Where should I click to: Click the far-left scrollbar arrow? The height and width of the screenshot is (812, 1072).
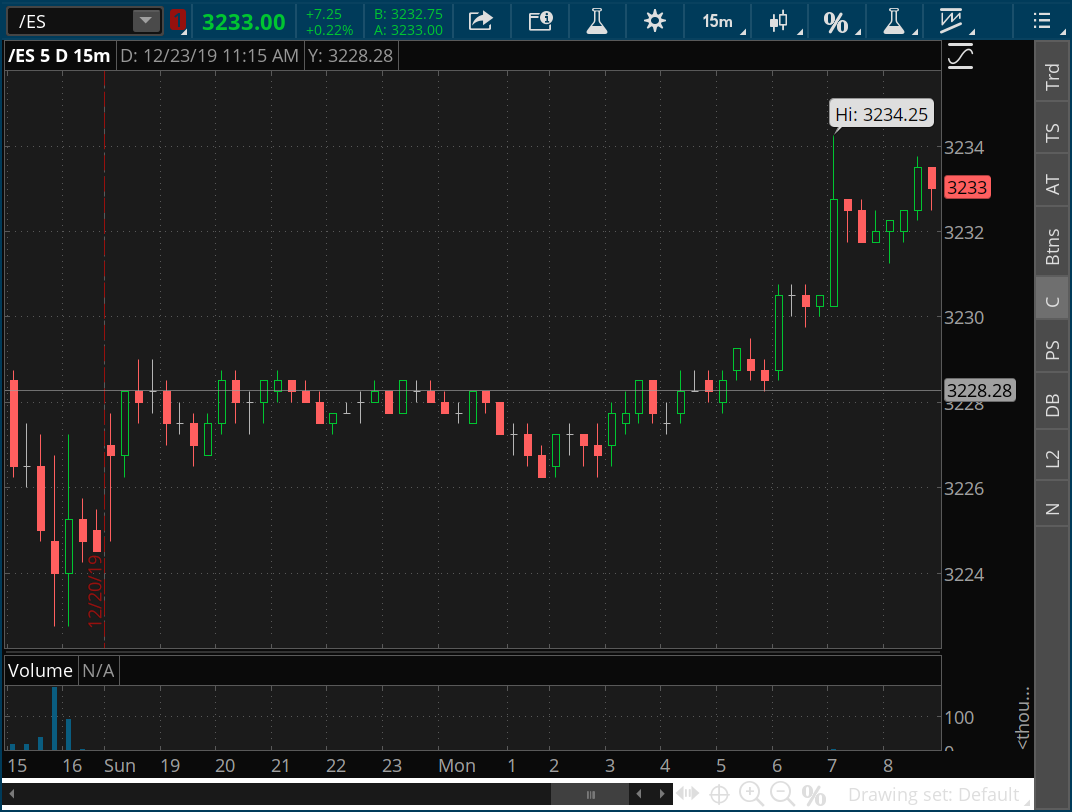[x=12, y=794]
